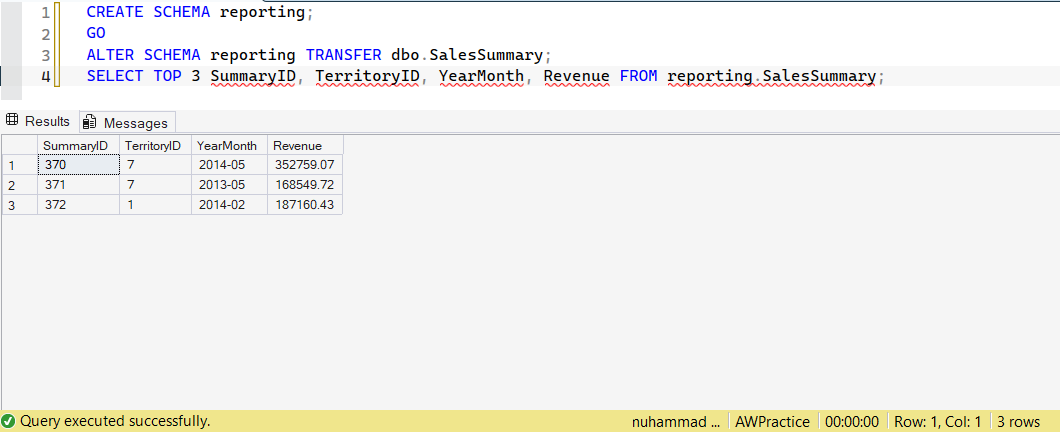Select the TerritoryID column header
Image resolution: width=1060 pixels, height=432 pixels.
point(155,145)
